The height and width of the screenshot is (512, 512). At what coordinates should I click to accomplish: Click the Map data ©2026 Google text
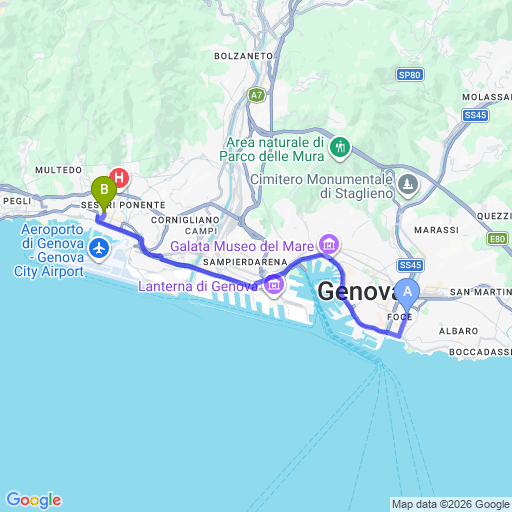click(x=451, y=505)
